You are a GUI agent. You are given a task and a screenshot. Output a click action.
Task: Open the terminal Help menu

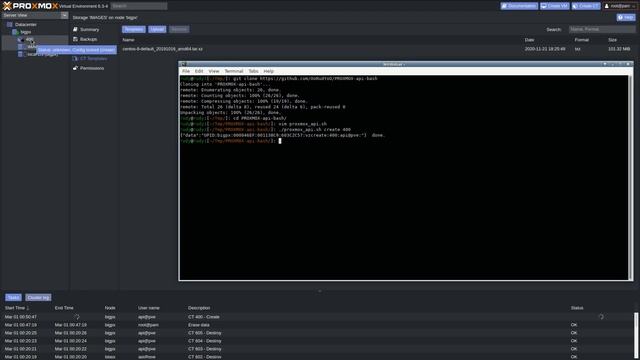tap(269, 71)
